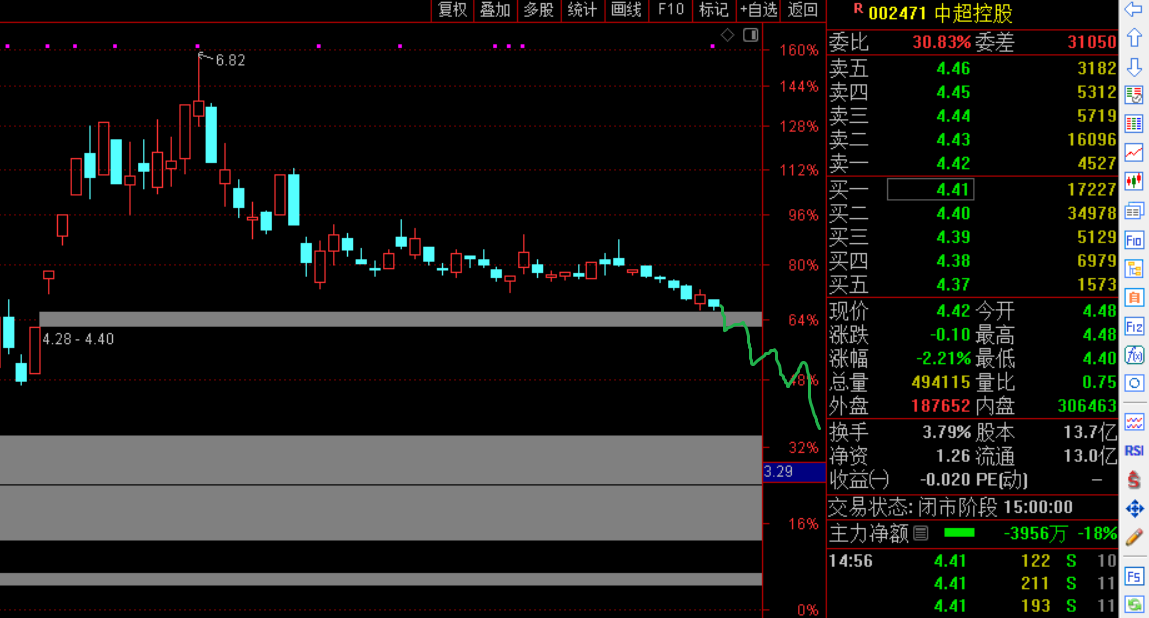Click 卖三 price 4.44

click(953, 116)
